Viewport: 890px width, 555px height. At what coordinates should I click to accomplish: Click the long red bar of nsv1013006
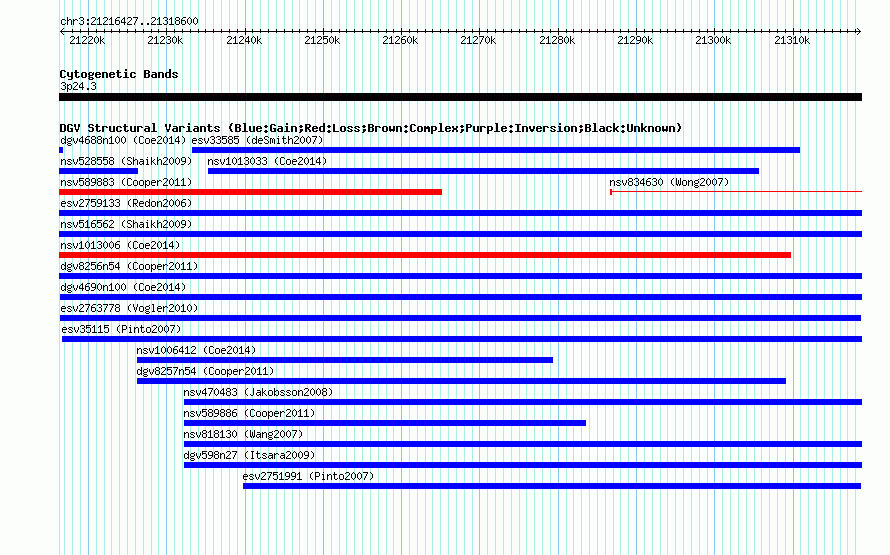click(x=425, y=255)
